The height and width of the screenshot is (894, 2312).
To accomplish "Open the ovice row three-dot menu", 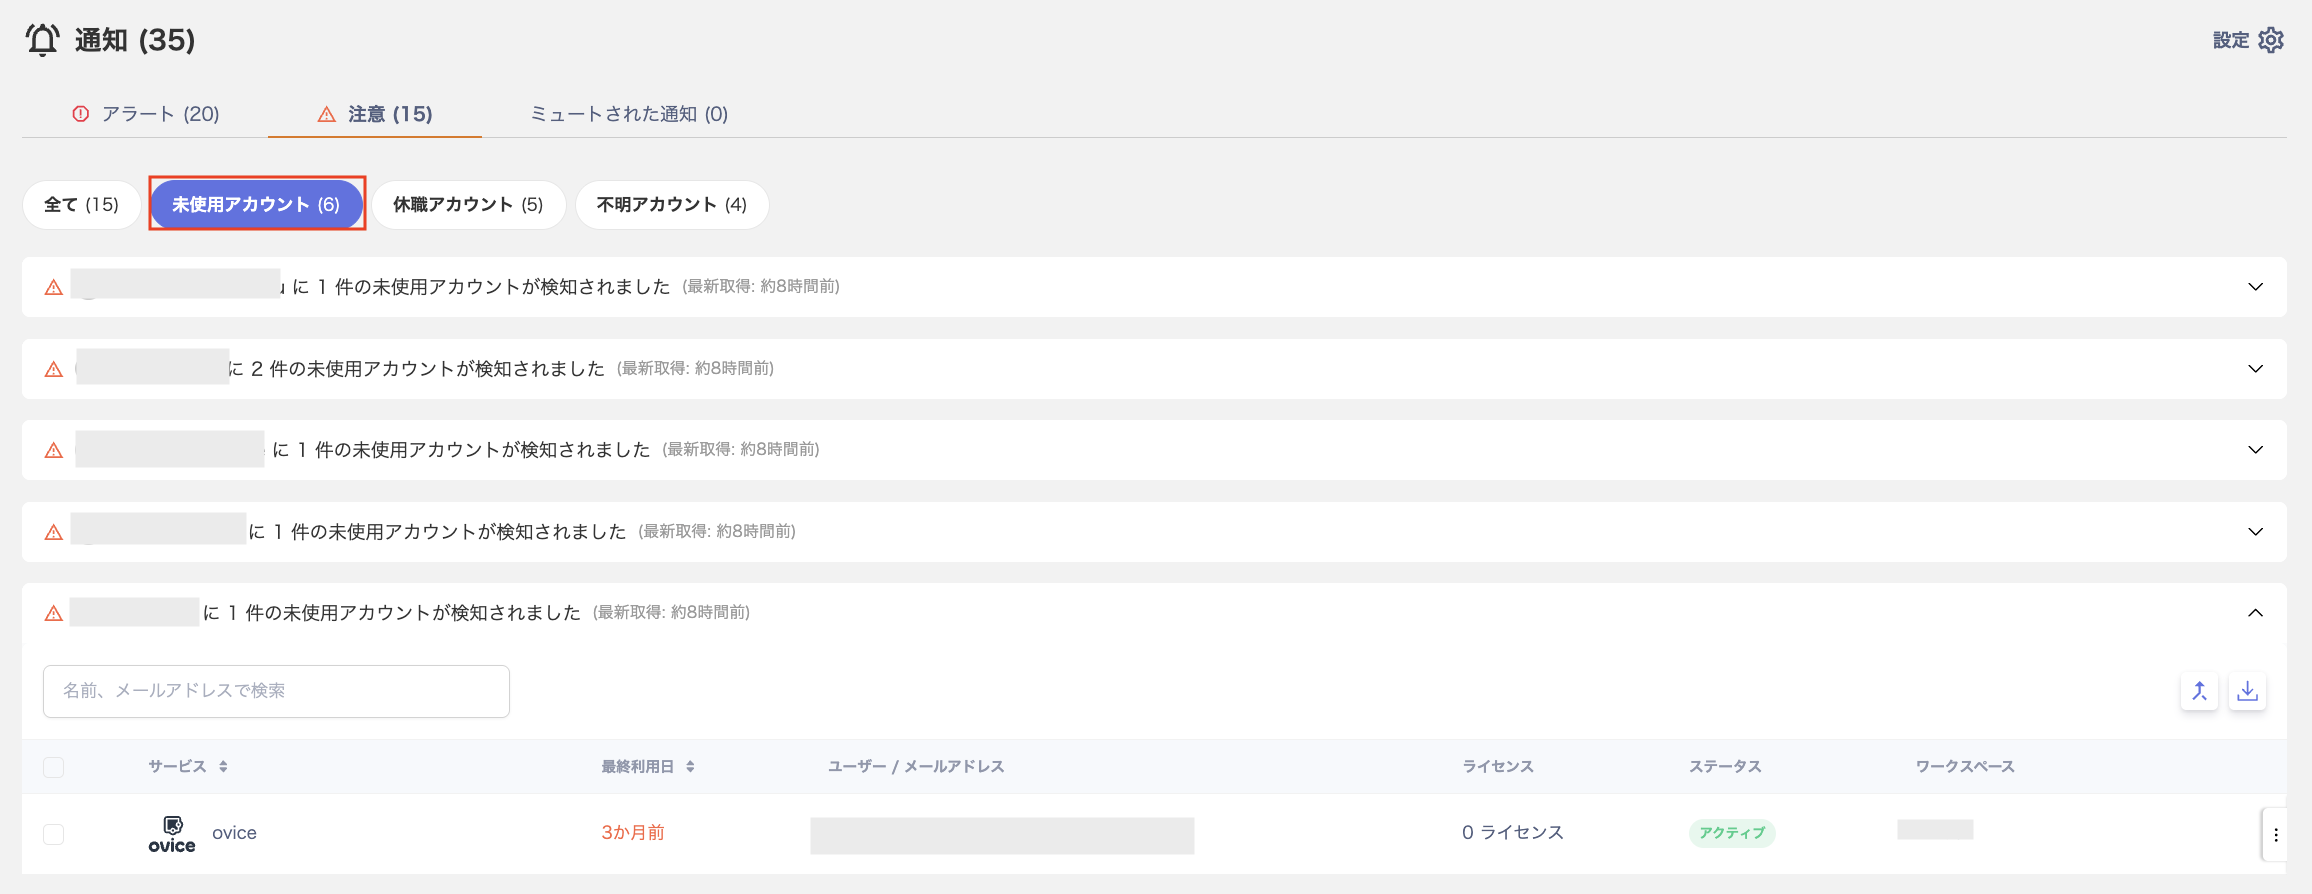I will 2275,835.
